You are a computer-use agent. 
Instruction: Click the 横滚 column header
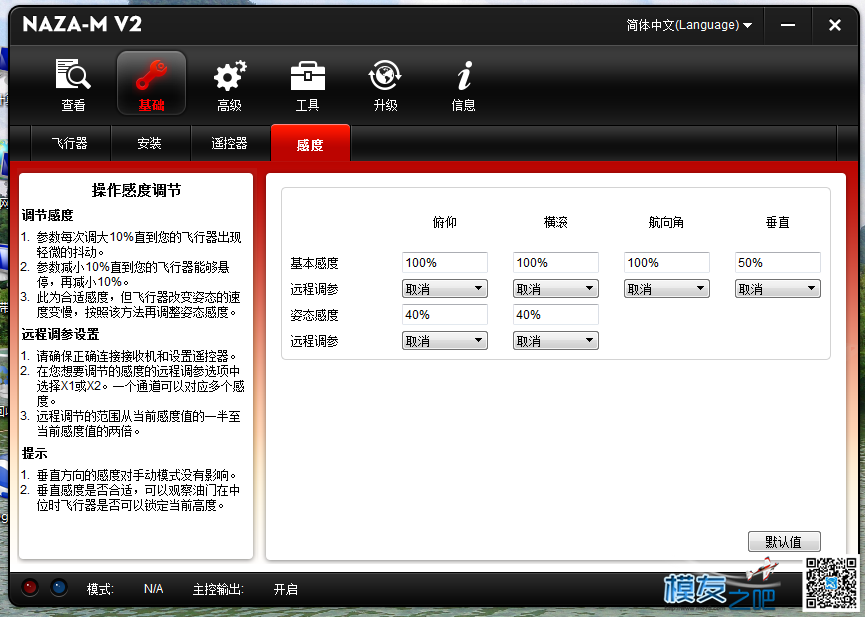[x=556, y=222]
